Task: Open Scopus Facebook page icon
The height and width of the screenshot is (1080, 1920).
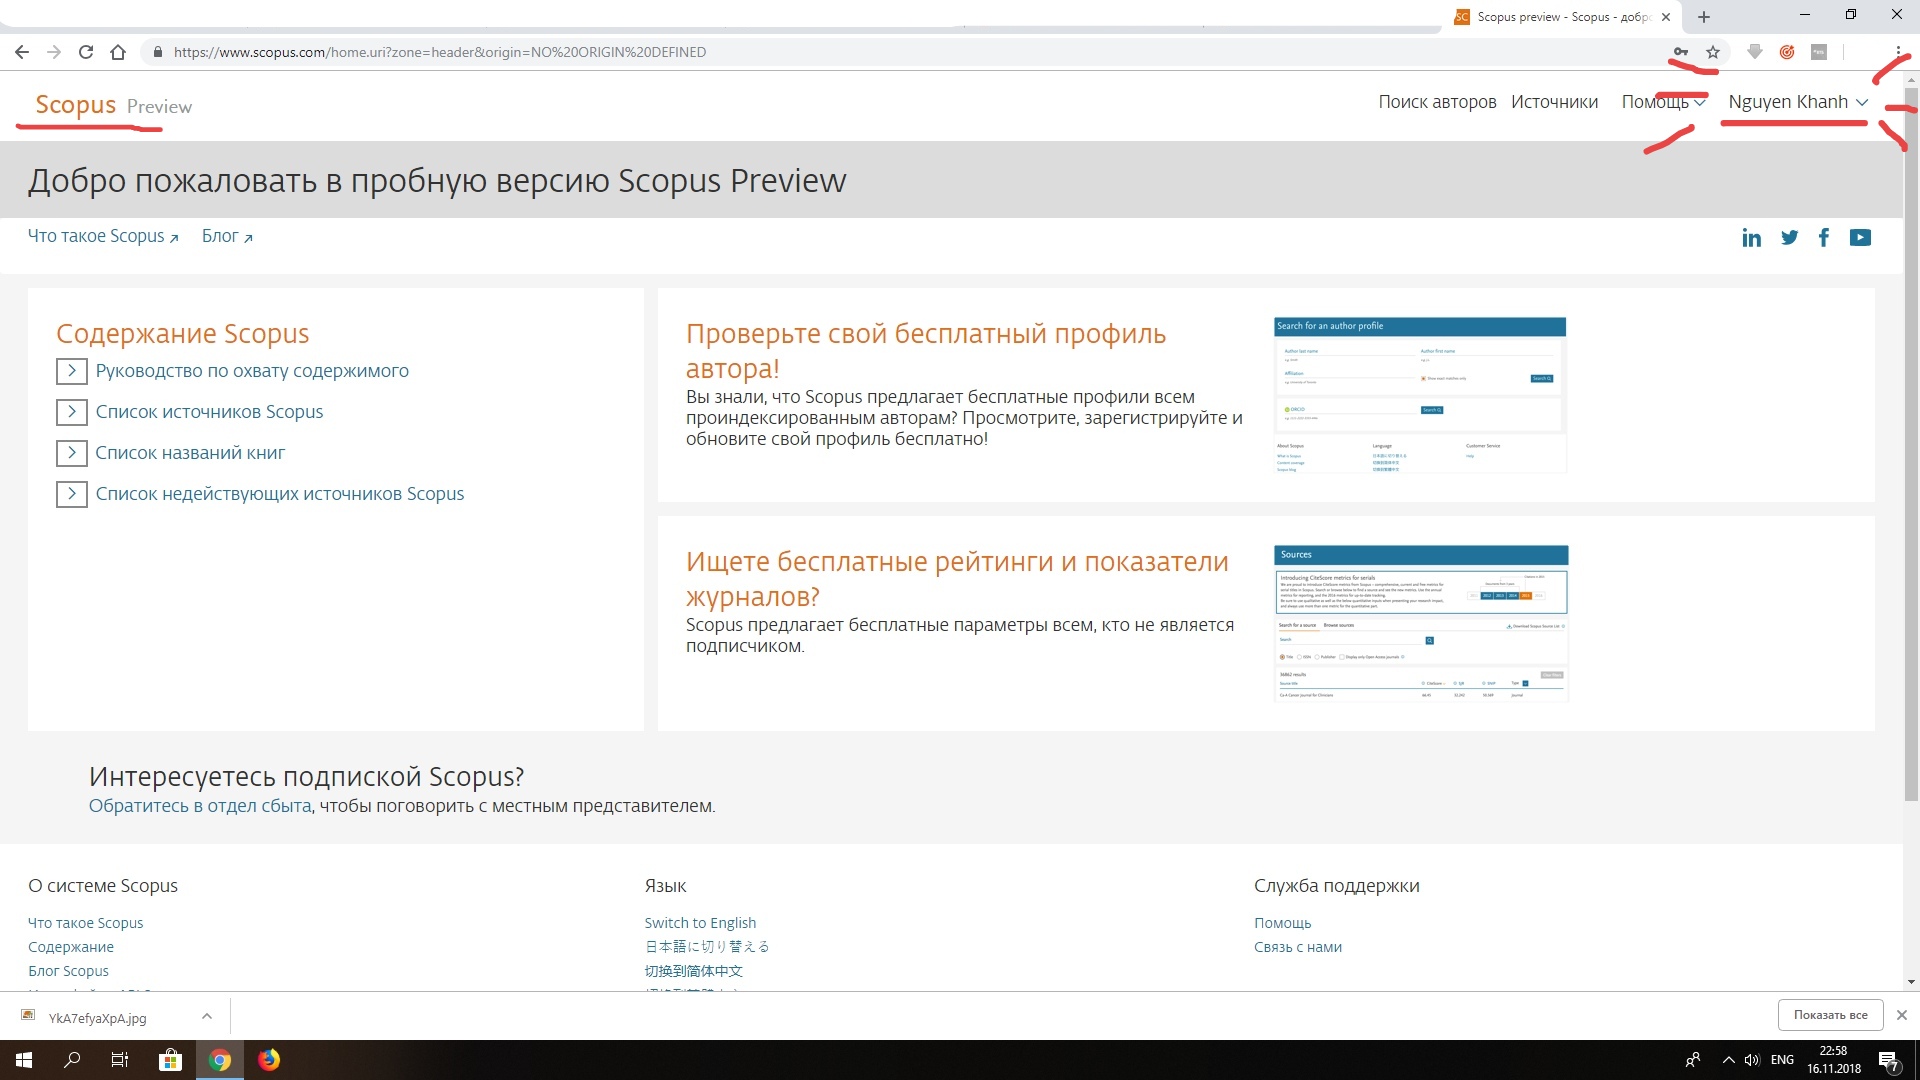Action: click(1824, 238)
